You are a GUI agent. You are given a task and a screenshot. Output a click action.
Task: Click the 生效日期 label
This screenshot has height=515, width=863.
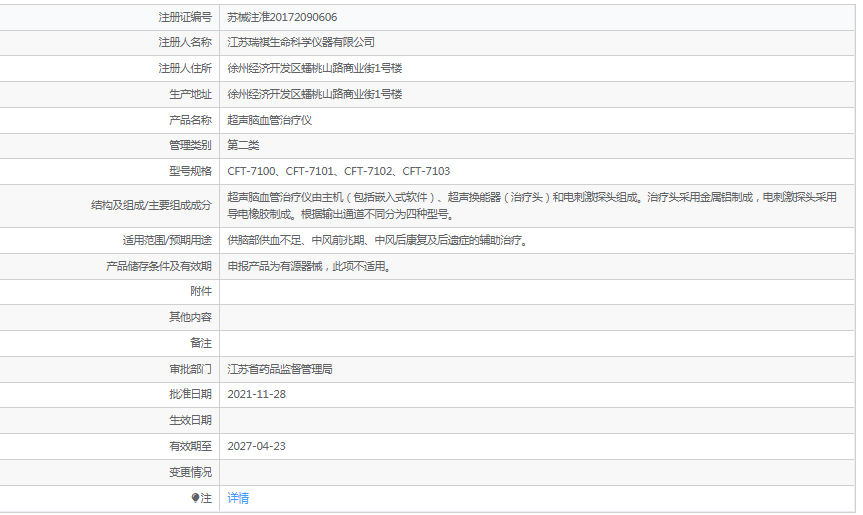(x=190, y=420)
